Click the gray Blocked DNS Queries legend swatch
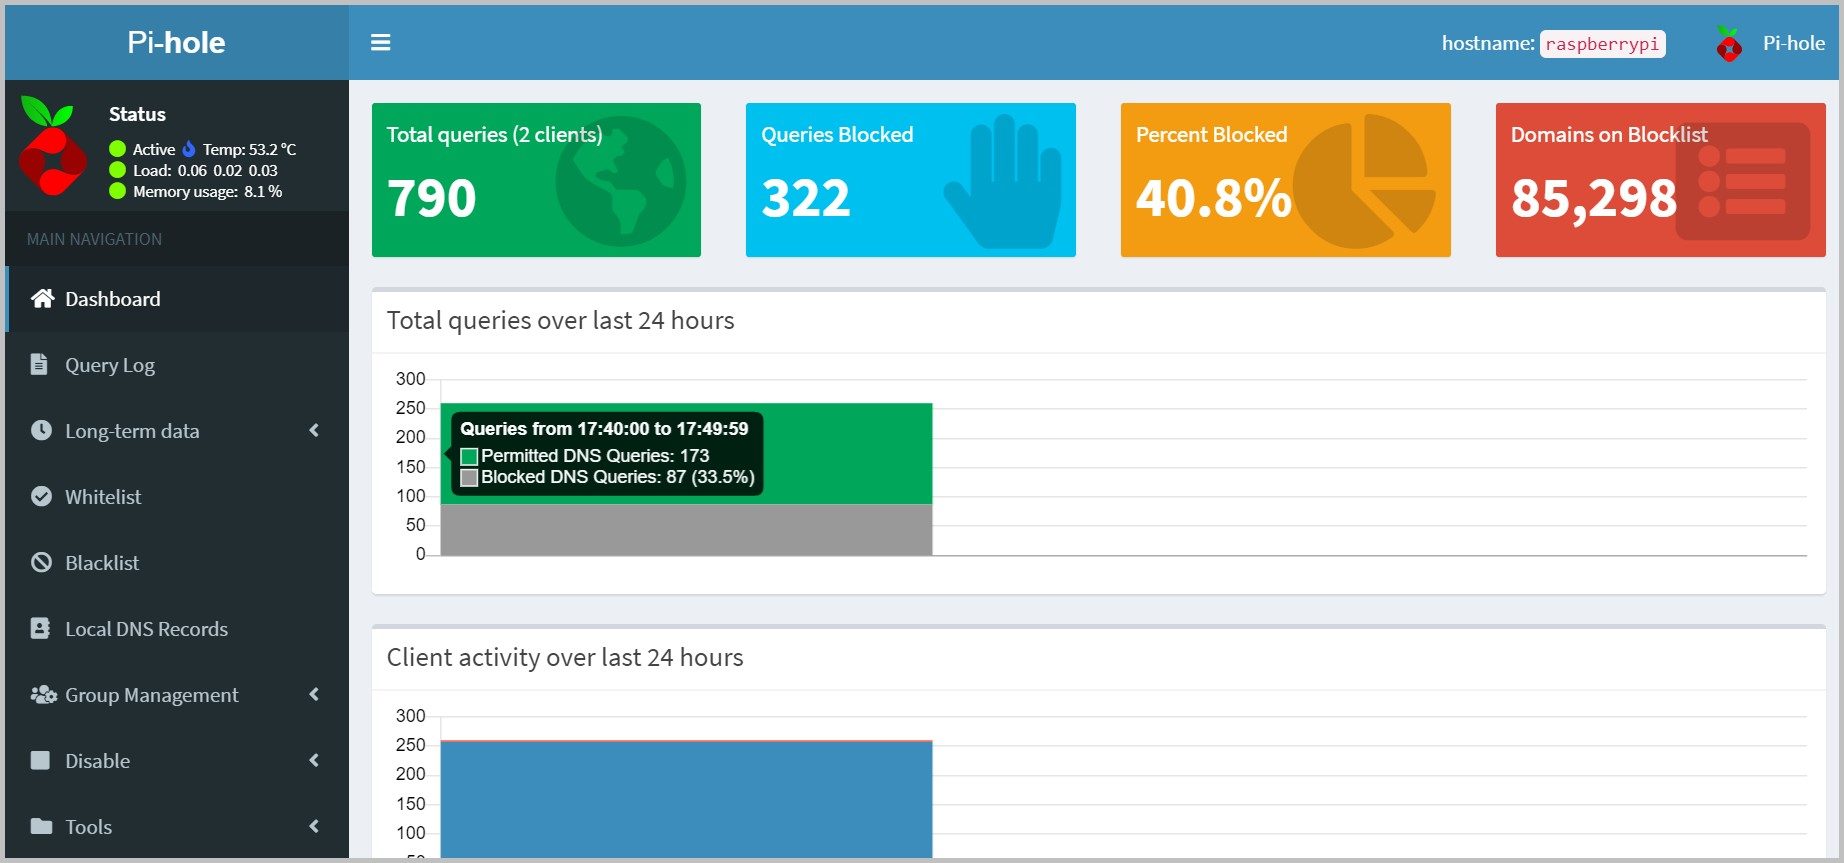Screen dimensions: 1844x863 pos(469,478)
